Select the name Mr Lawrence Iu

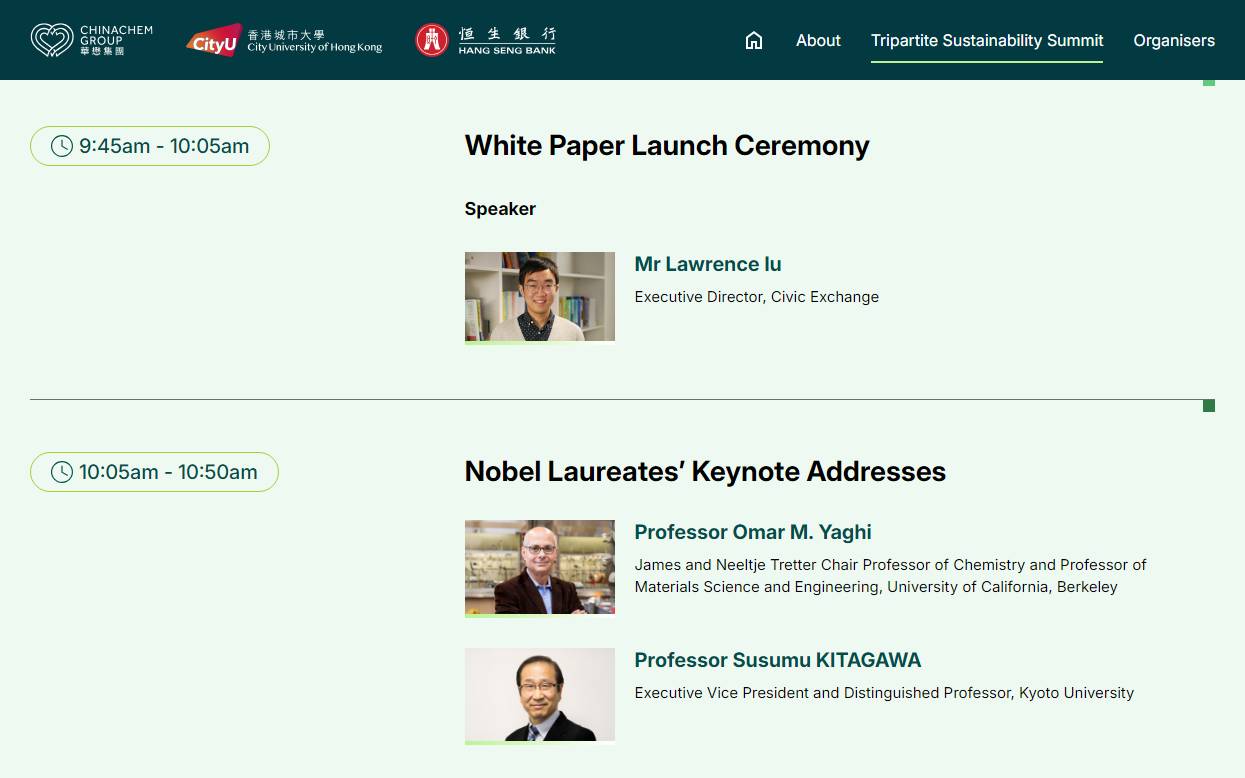(x=708, y=264)
